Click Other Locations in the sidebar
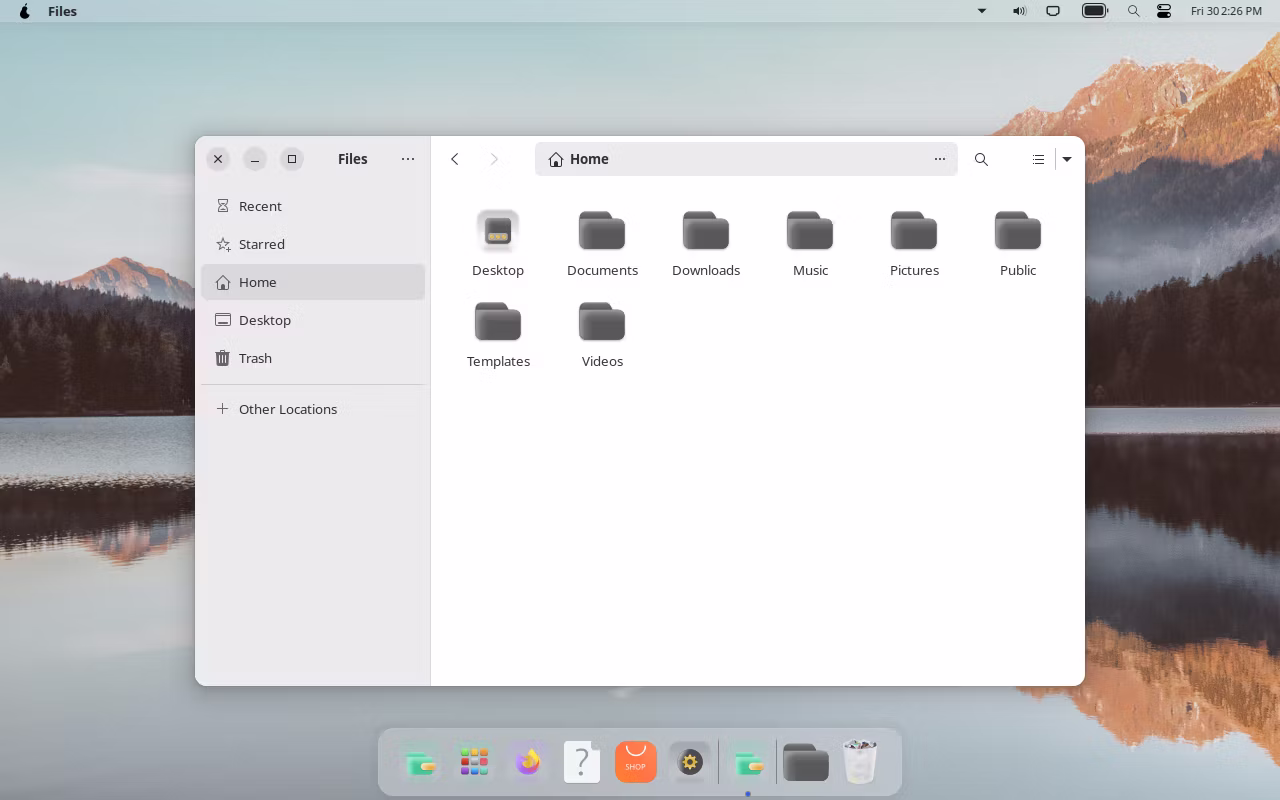The image size is (1280, 800). [287, 409]
